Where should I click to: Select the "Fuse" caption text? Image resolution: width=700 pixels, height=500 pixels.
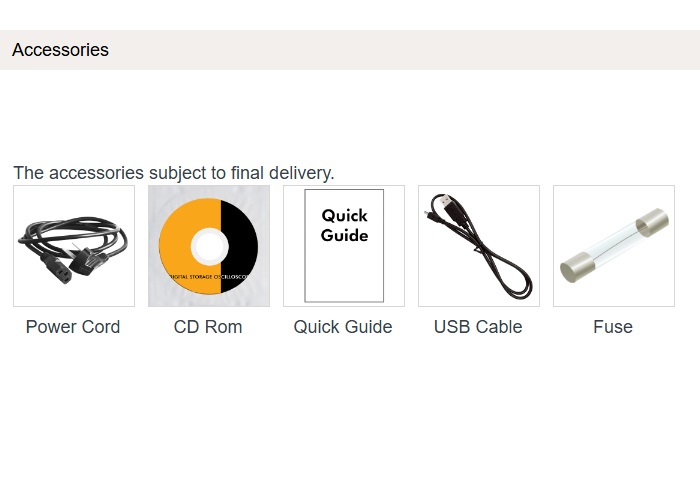click(613, 327)
